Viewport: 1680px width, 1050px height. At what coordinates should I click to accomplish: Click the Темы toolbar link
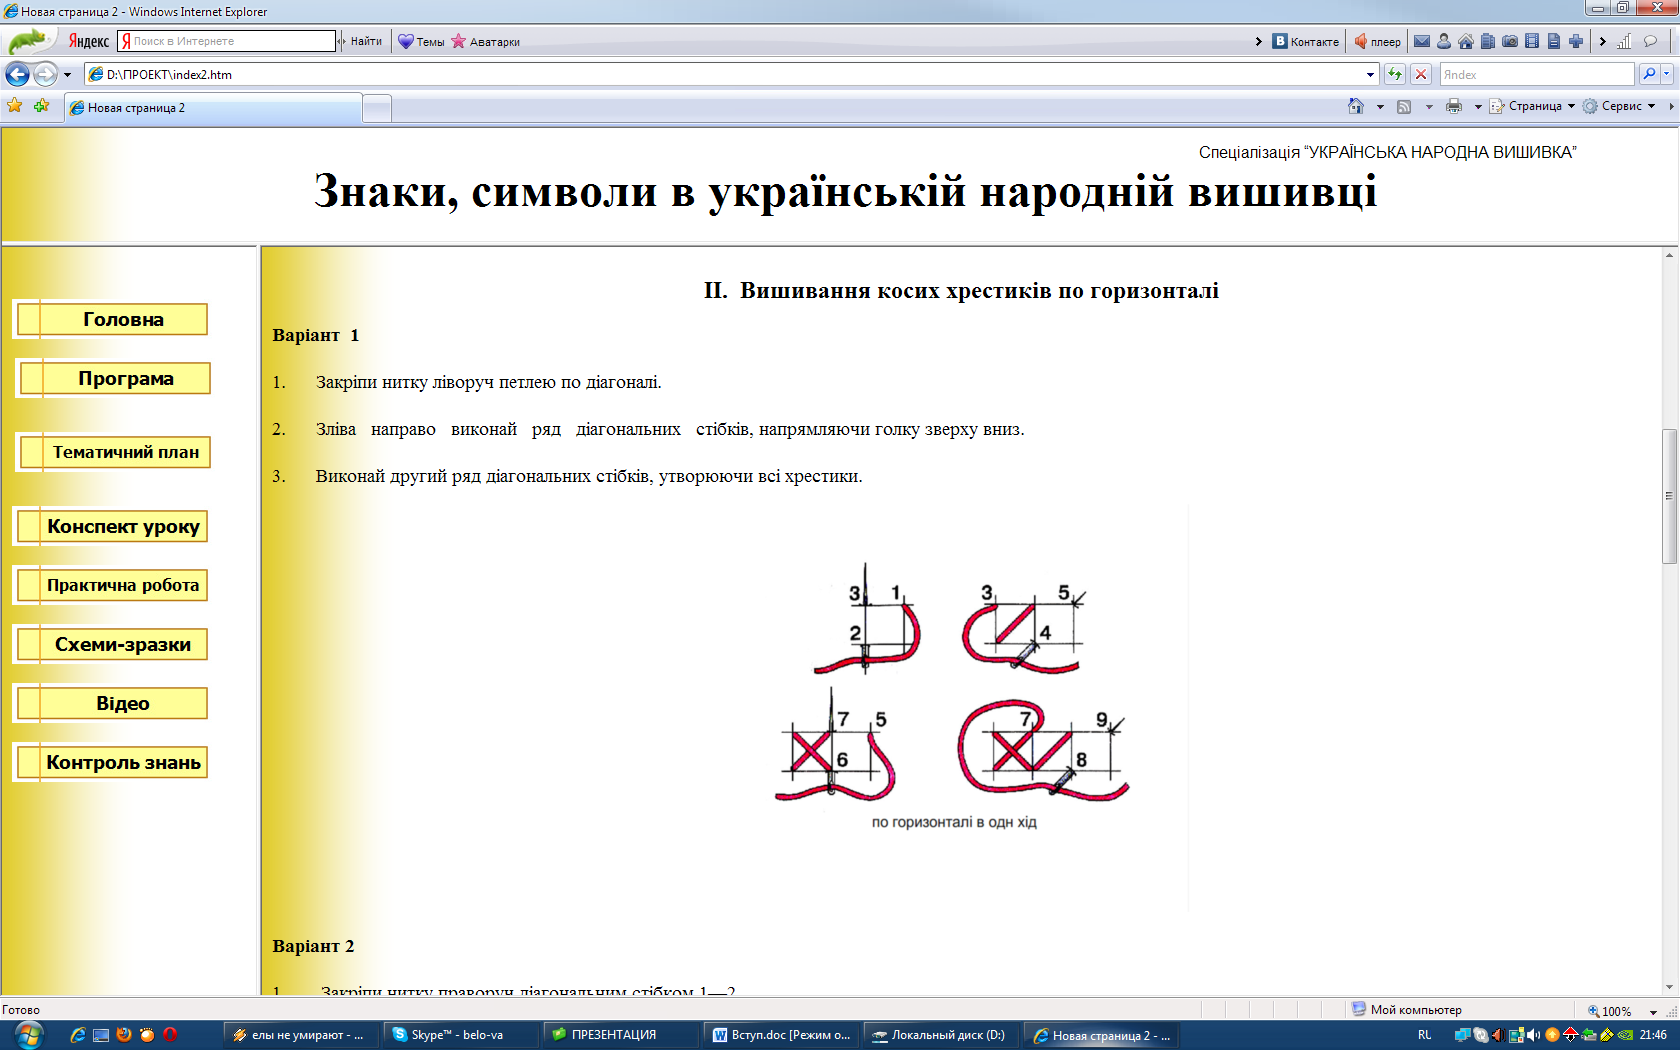[422, 41]
